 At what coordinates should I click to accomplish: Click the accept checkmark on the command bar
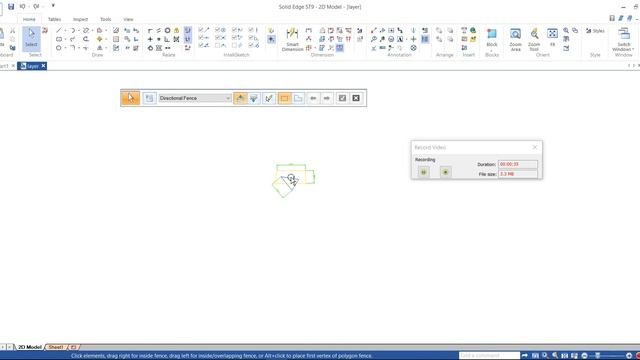(x=342, y=98)
